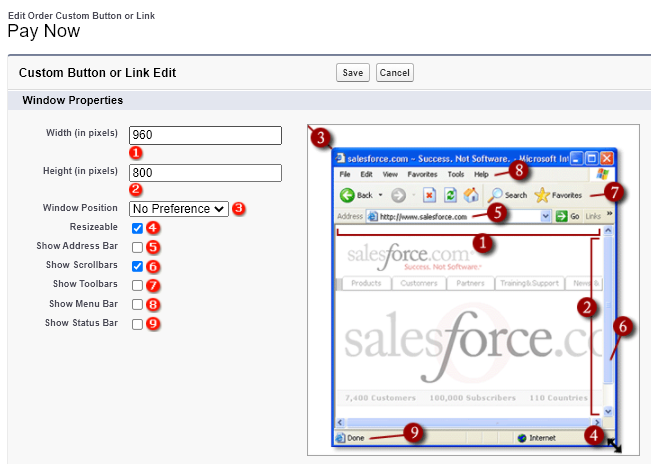Click the 'Width (in pixels)' label
Screen dimensions: 651x464
point(82,133)
